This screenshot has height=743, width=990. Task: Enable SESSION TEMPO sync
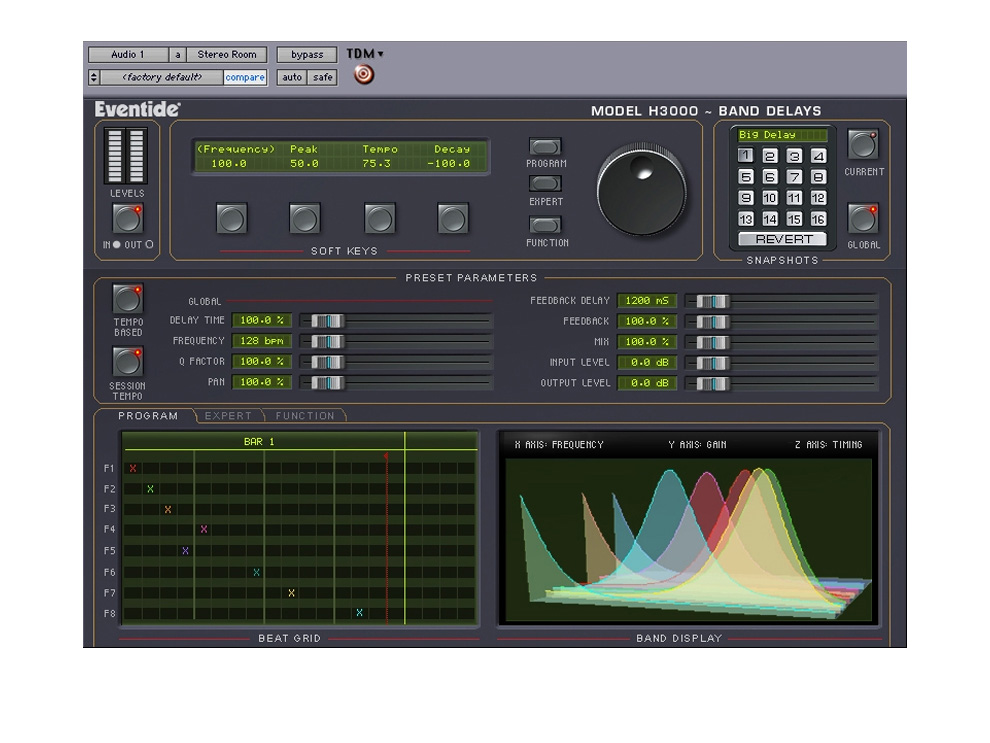click(127, 362)
